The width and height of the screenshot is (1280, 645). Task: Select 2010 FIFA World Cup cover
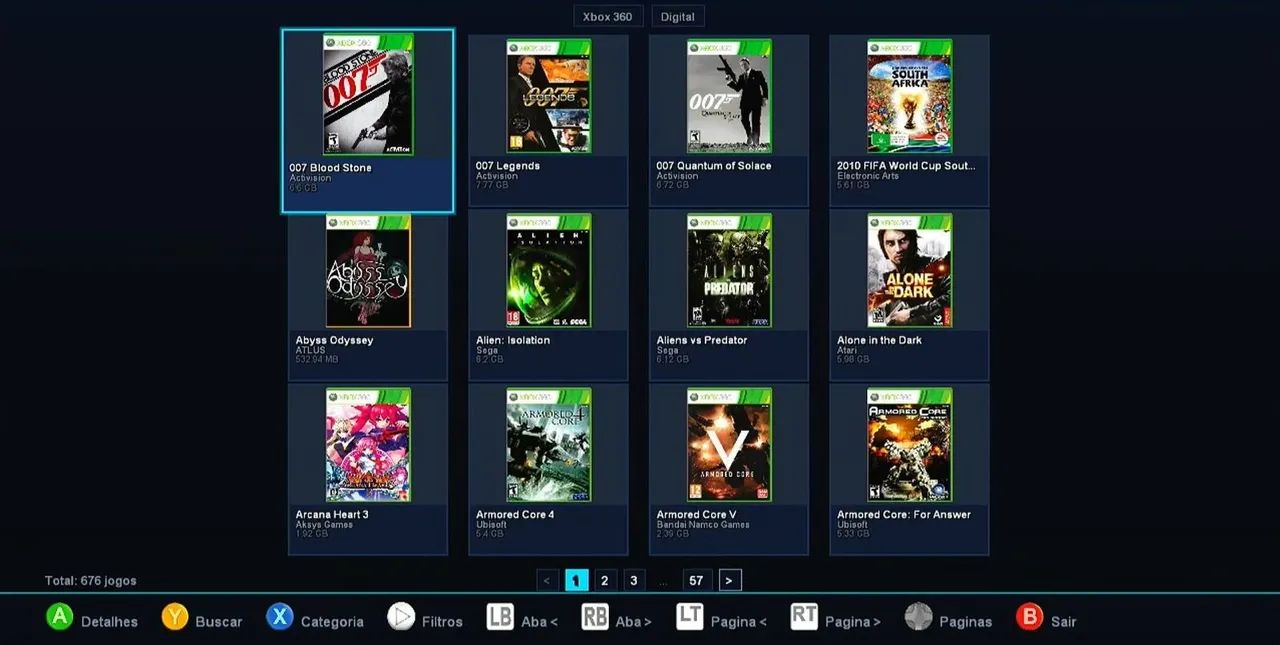[x=910, y=96]
